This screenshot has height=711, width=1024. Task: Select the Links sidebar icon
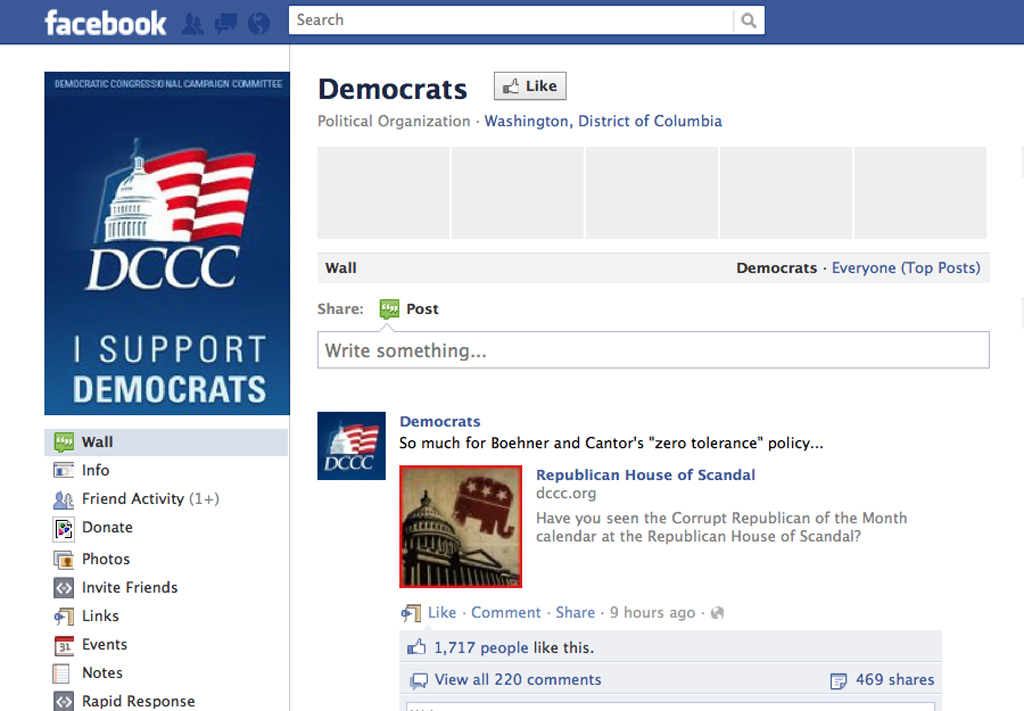(62, 616)
